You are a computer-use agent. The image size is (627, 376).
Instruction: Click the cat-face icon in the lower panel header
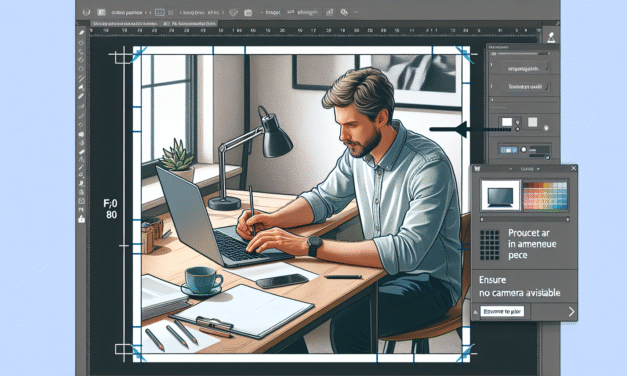pos(477,169)
